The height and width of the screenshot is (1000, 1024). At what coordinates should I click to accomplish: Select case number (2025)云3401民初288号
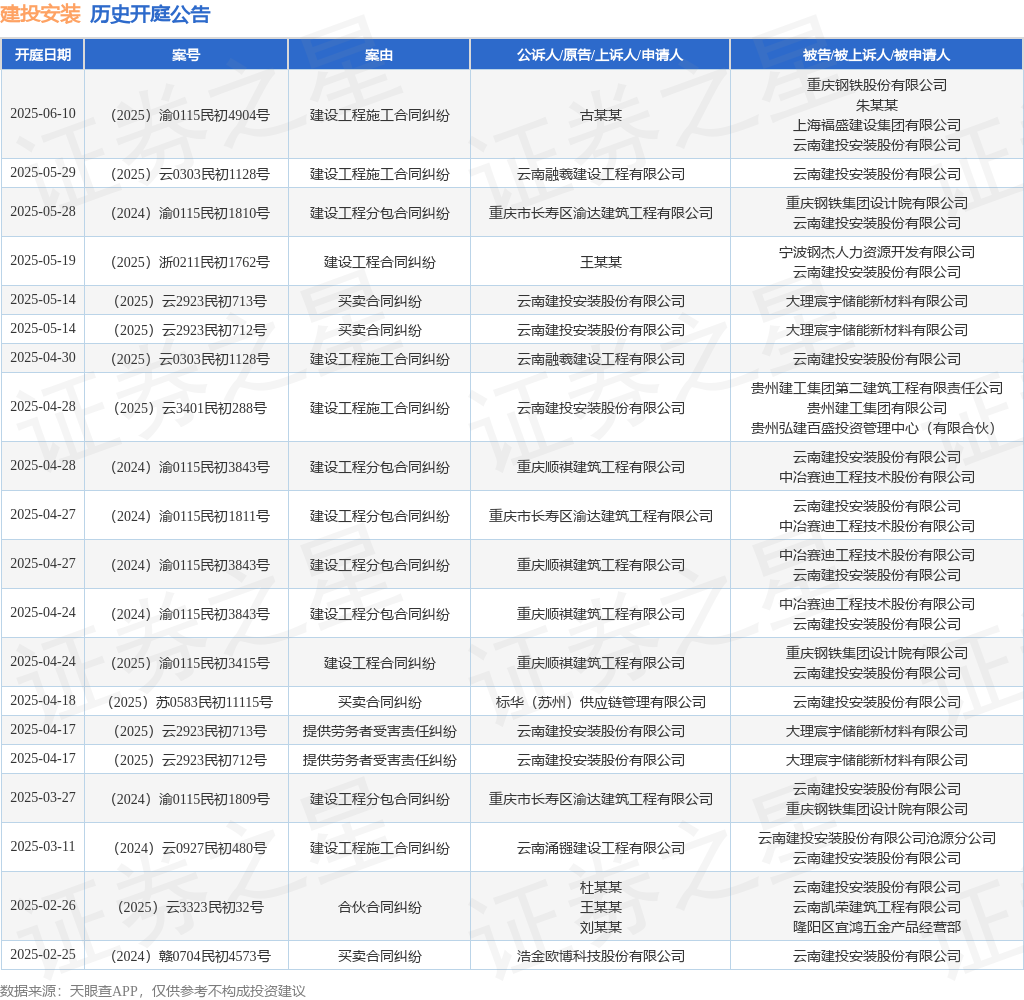[189, 408]
